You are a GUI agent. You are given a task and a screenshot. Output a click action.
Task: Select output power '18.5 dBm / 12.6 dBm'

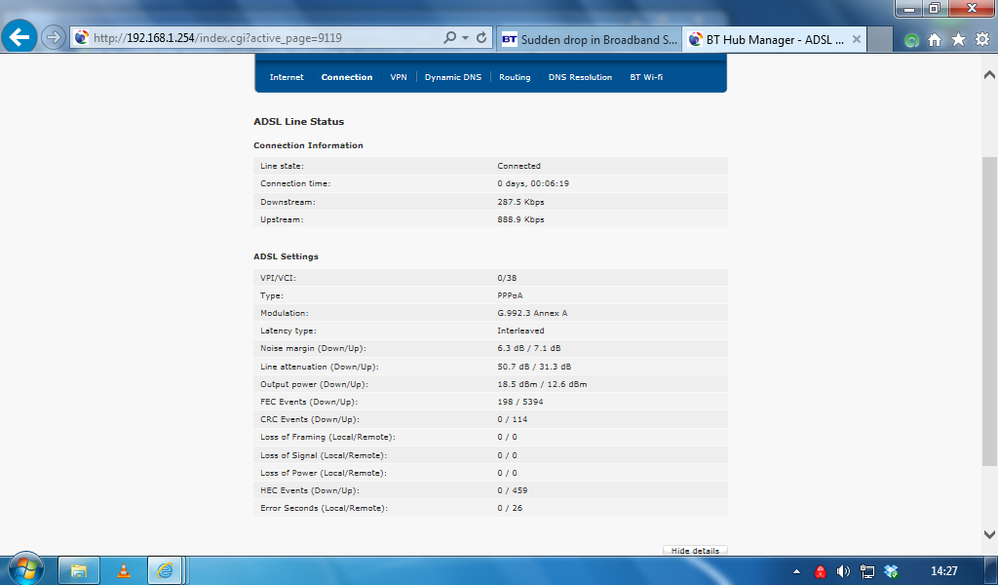click(x=542, y=384)
